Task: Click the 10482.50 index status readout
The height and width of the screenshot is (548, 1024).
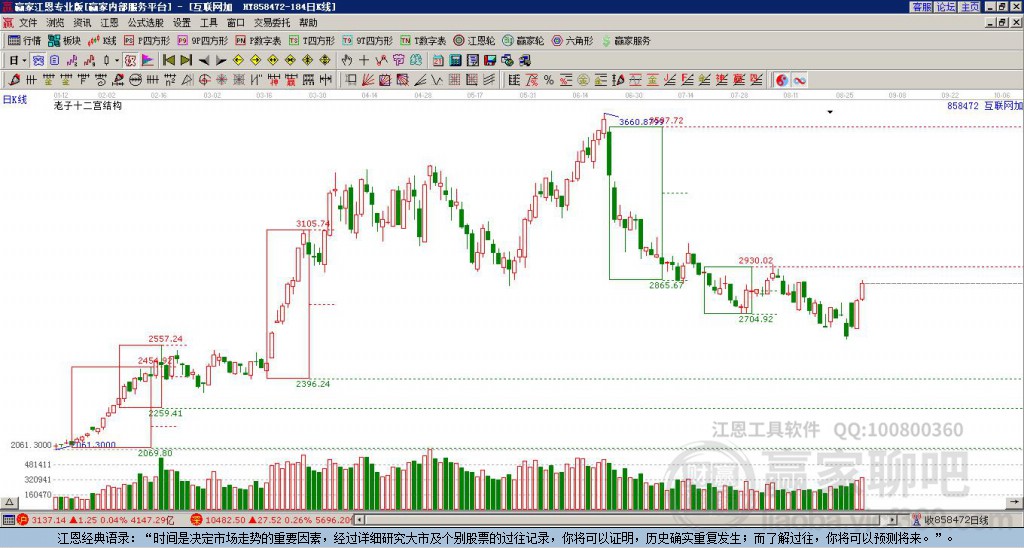Action: point(271,521)
